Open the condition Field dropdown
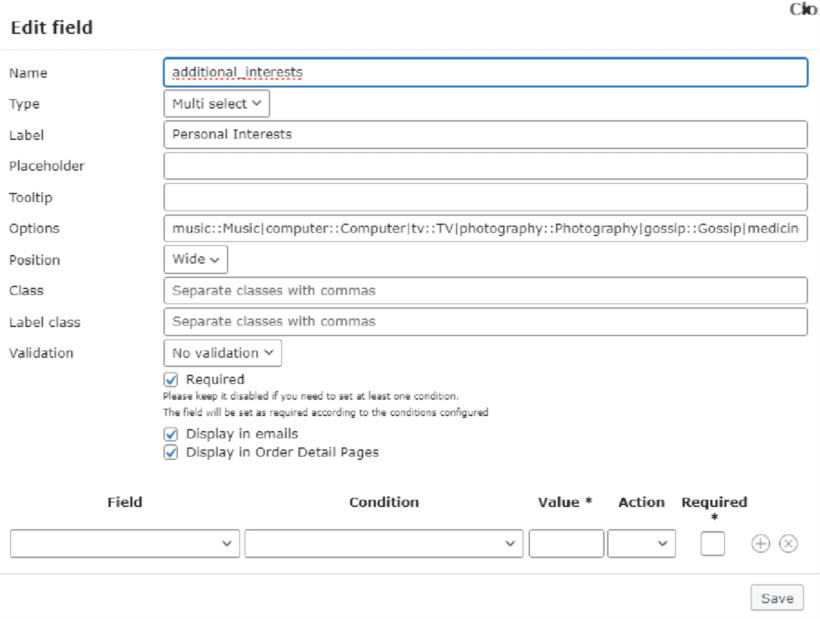Viewport: 820px width, 619px height. click(x=124, y=543)
